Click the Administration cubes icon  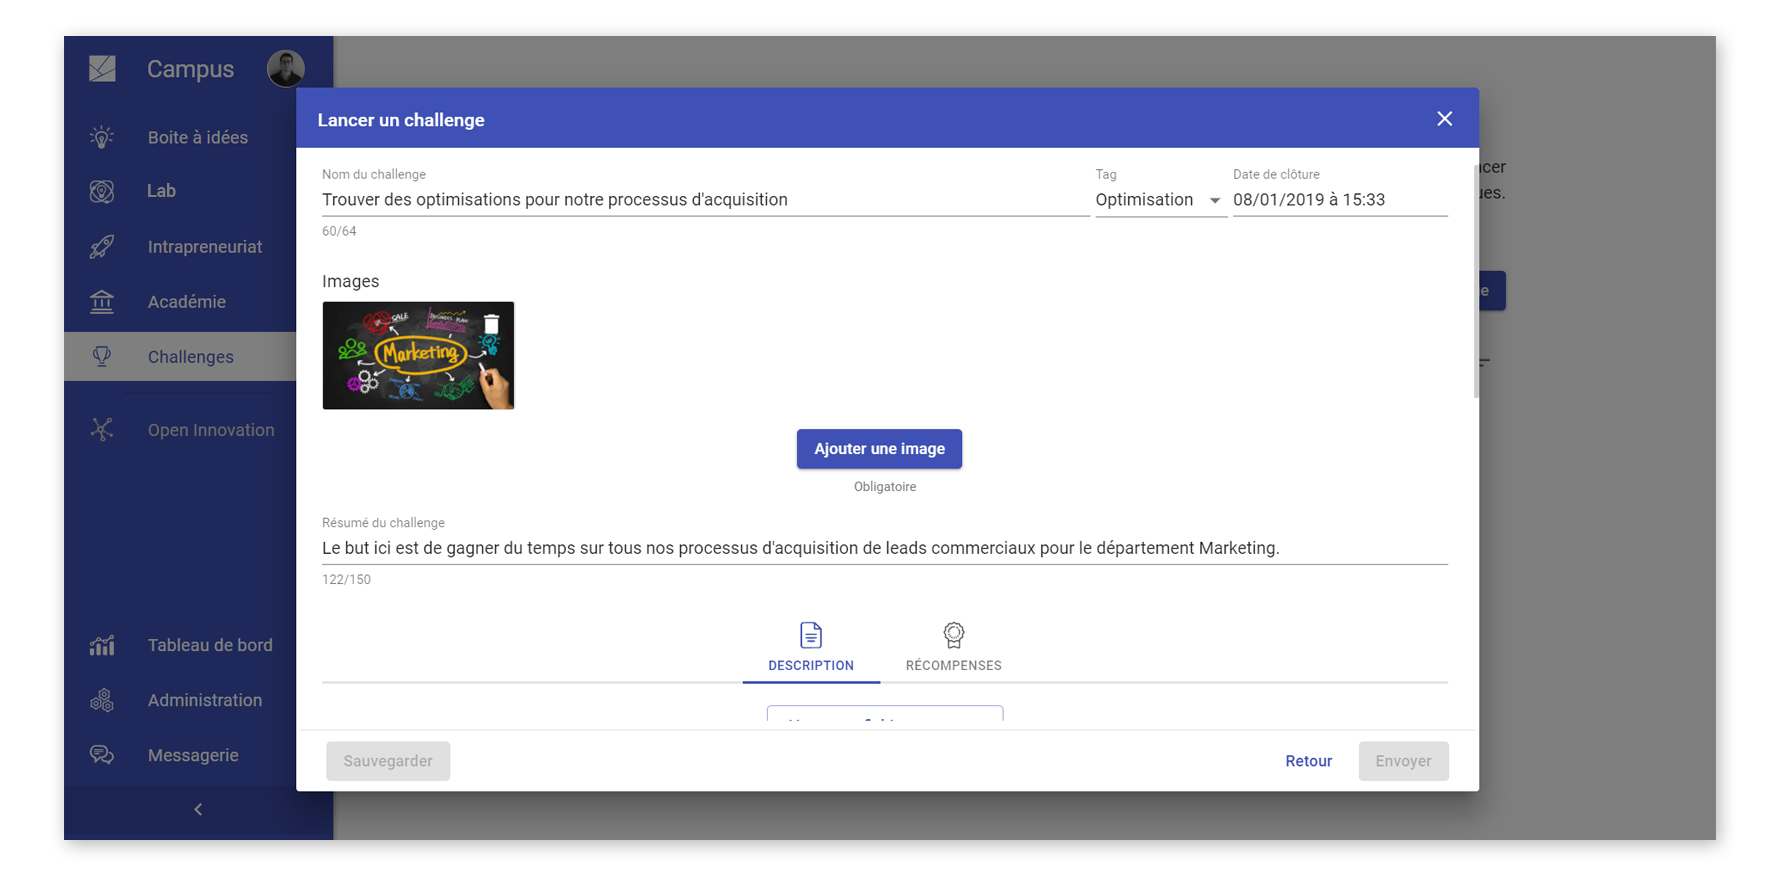click(x=102, y=701)
